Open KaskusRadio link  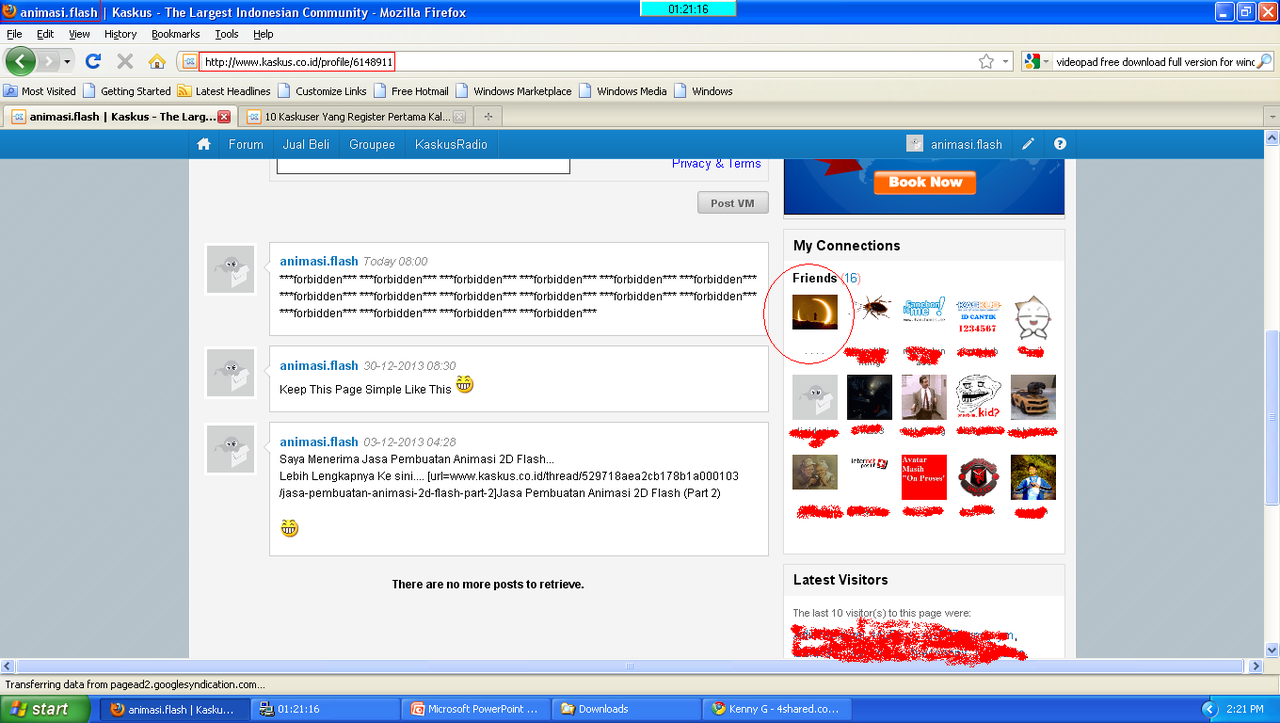pos(451,144)
